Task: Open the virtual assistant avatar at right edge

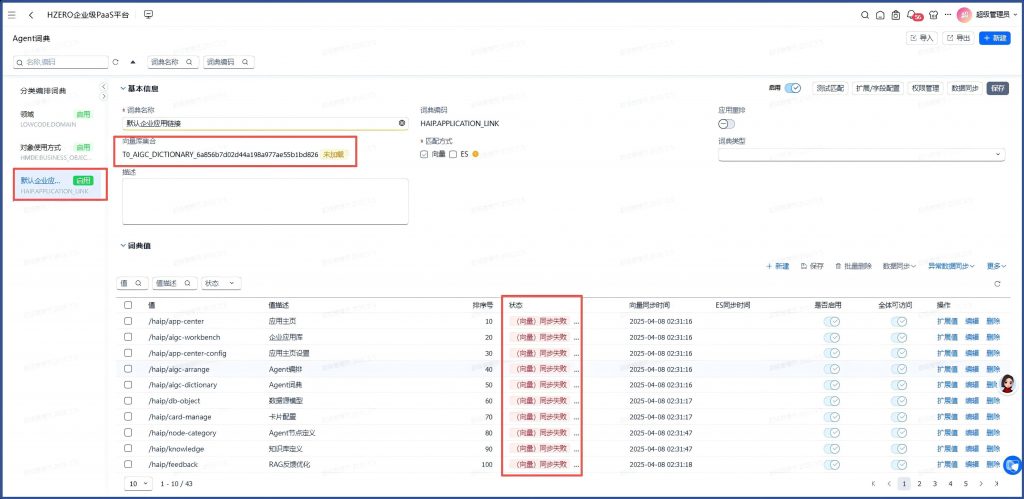Action: (x=1008, y=385)
